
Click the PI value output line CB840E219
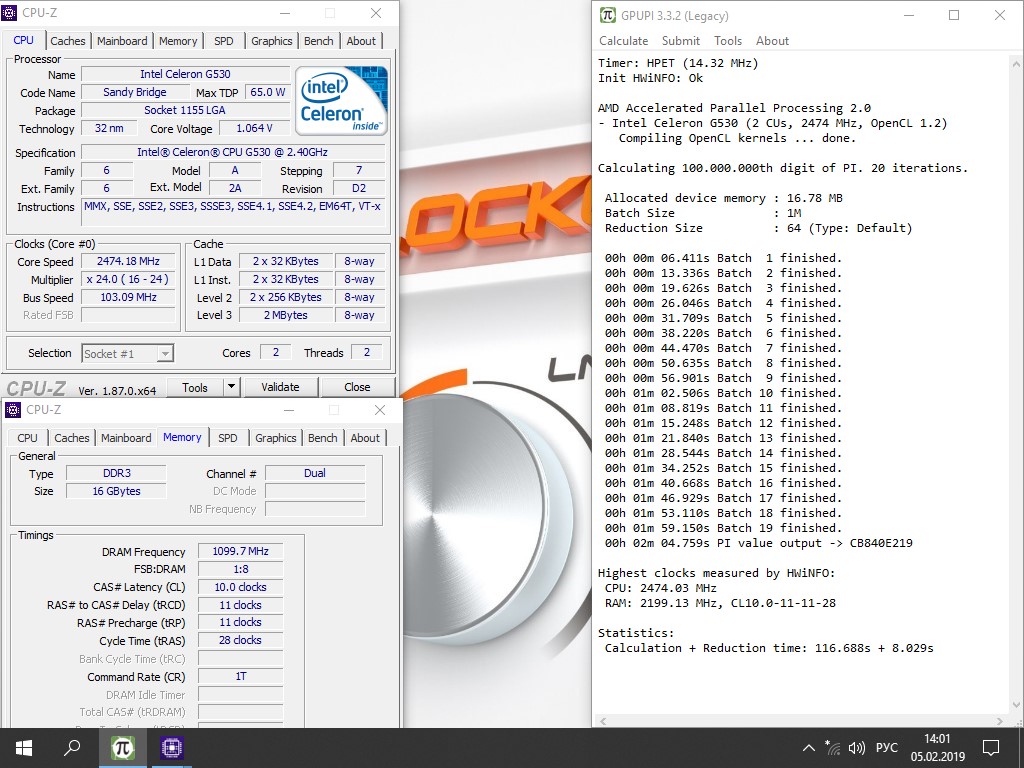[758, 543]
